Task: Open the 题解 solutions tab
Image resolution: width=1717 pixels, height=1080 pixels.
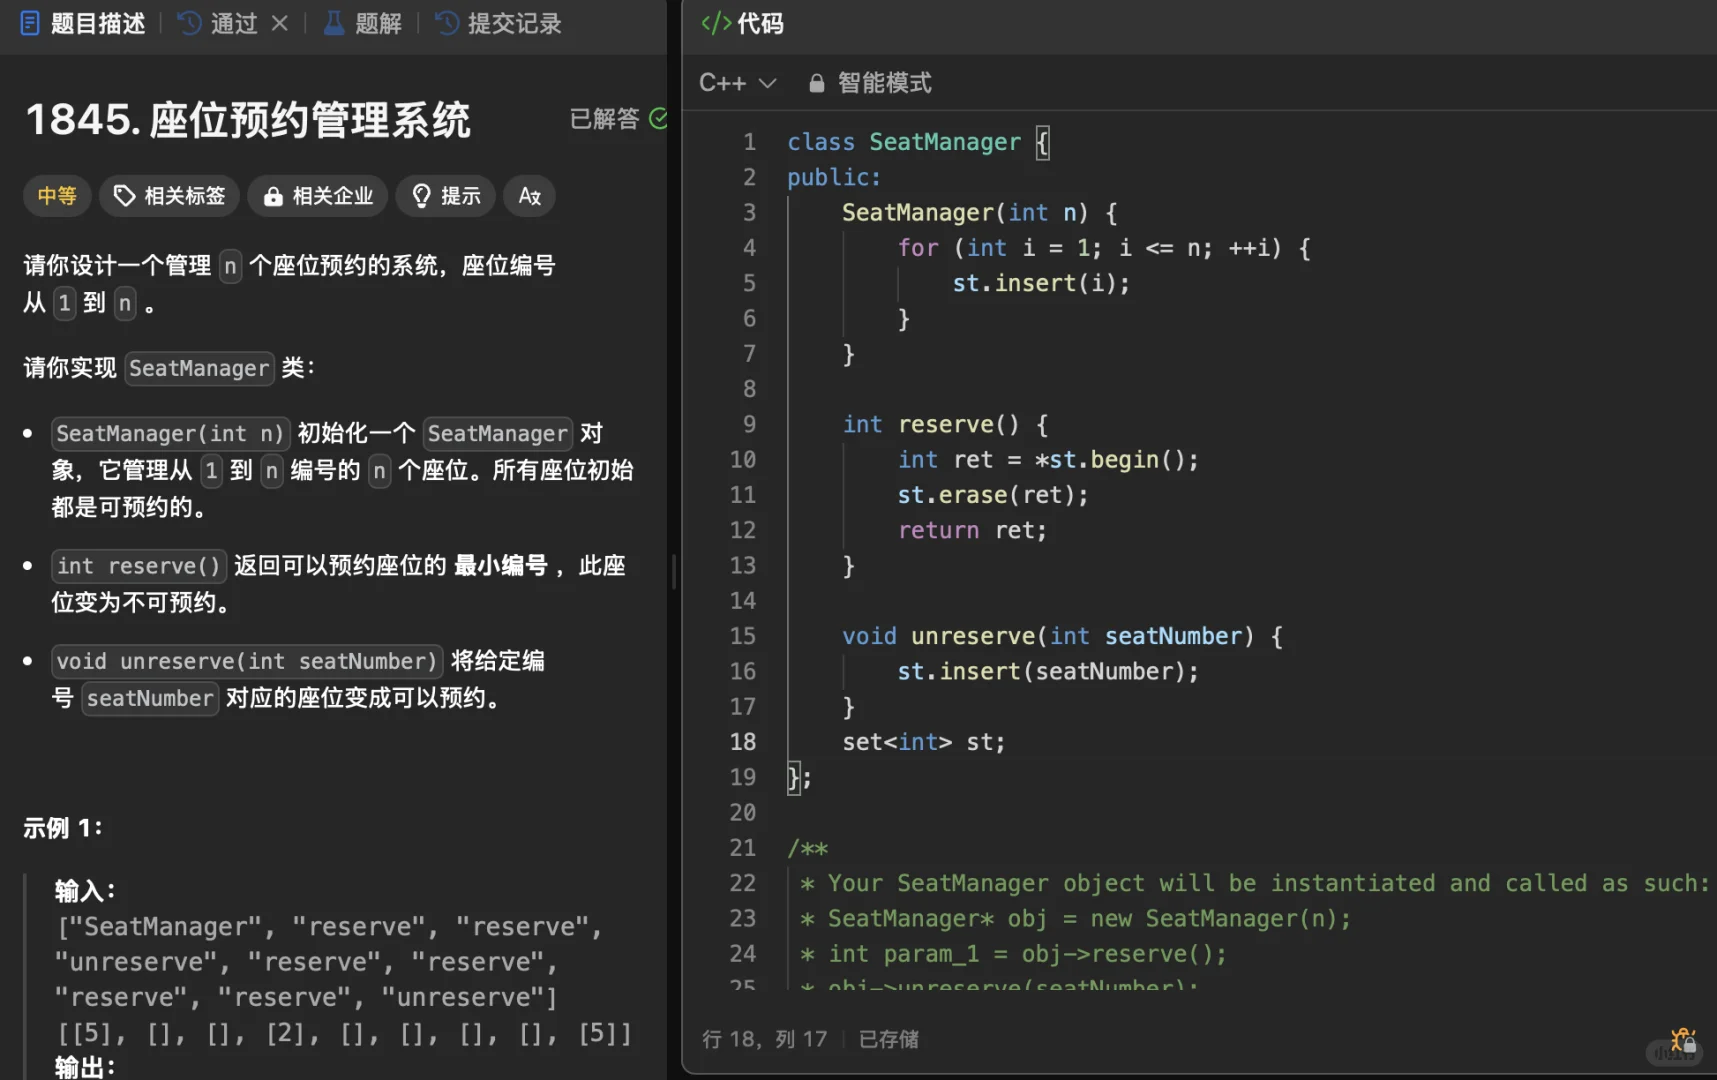Action: (x=363, y=23)
